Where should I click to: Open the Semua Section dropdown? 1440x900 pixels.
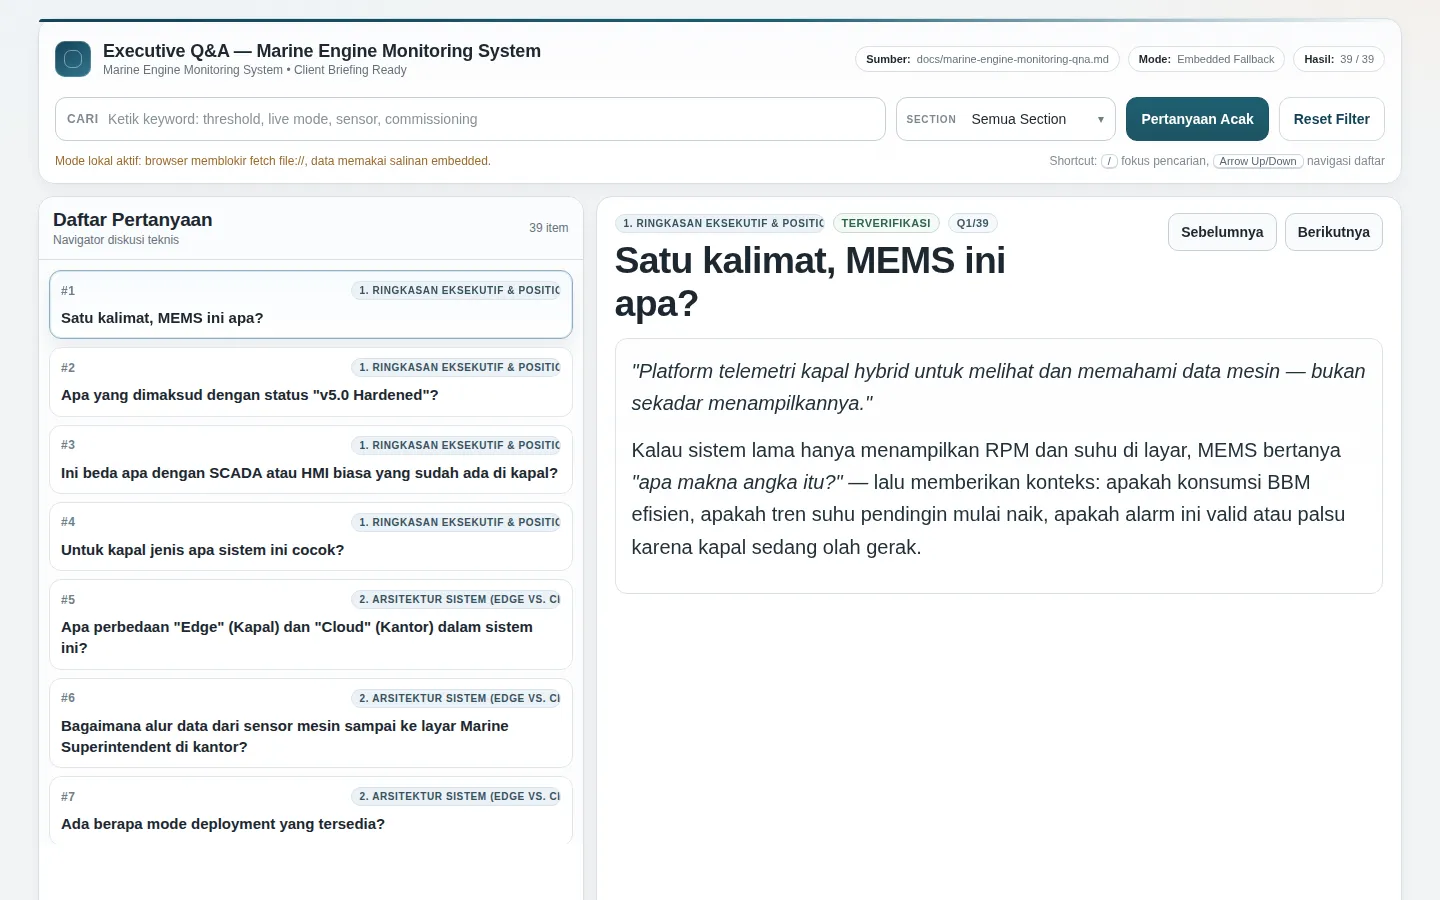click(1006, 119)
